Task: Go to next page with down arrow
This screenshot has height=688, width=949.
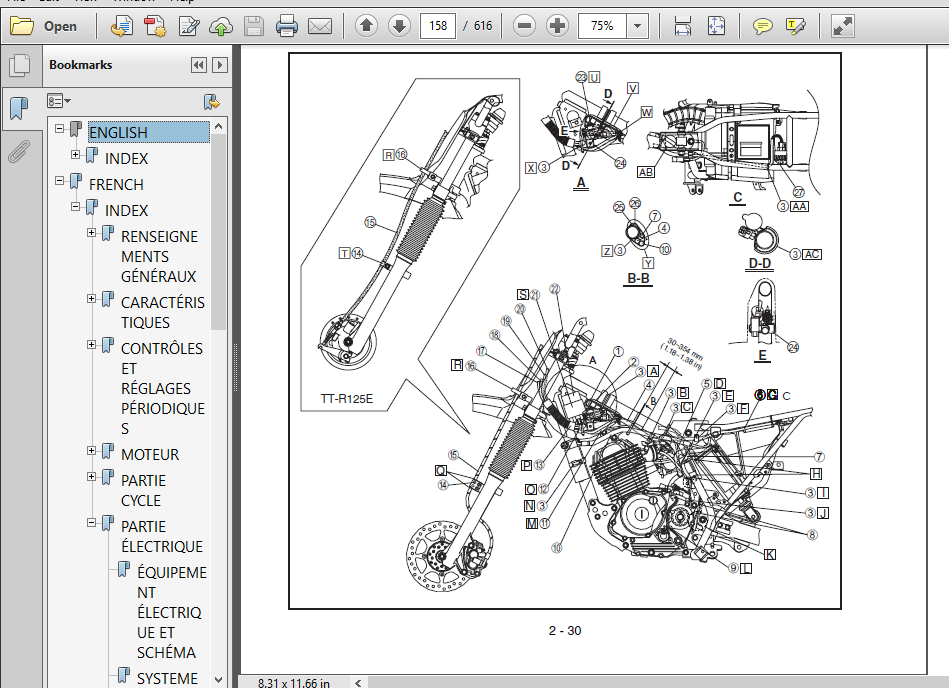Action: 399,26
